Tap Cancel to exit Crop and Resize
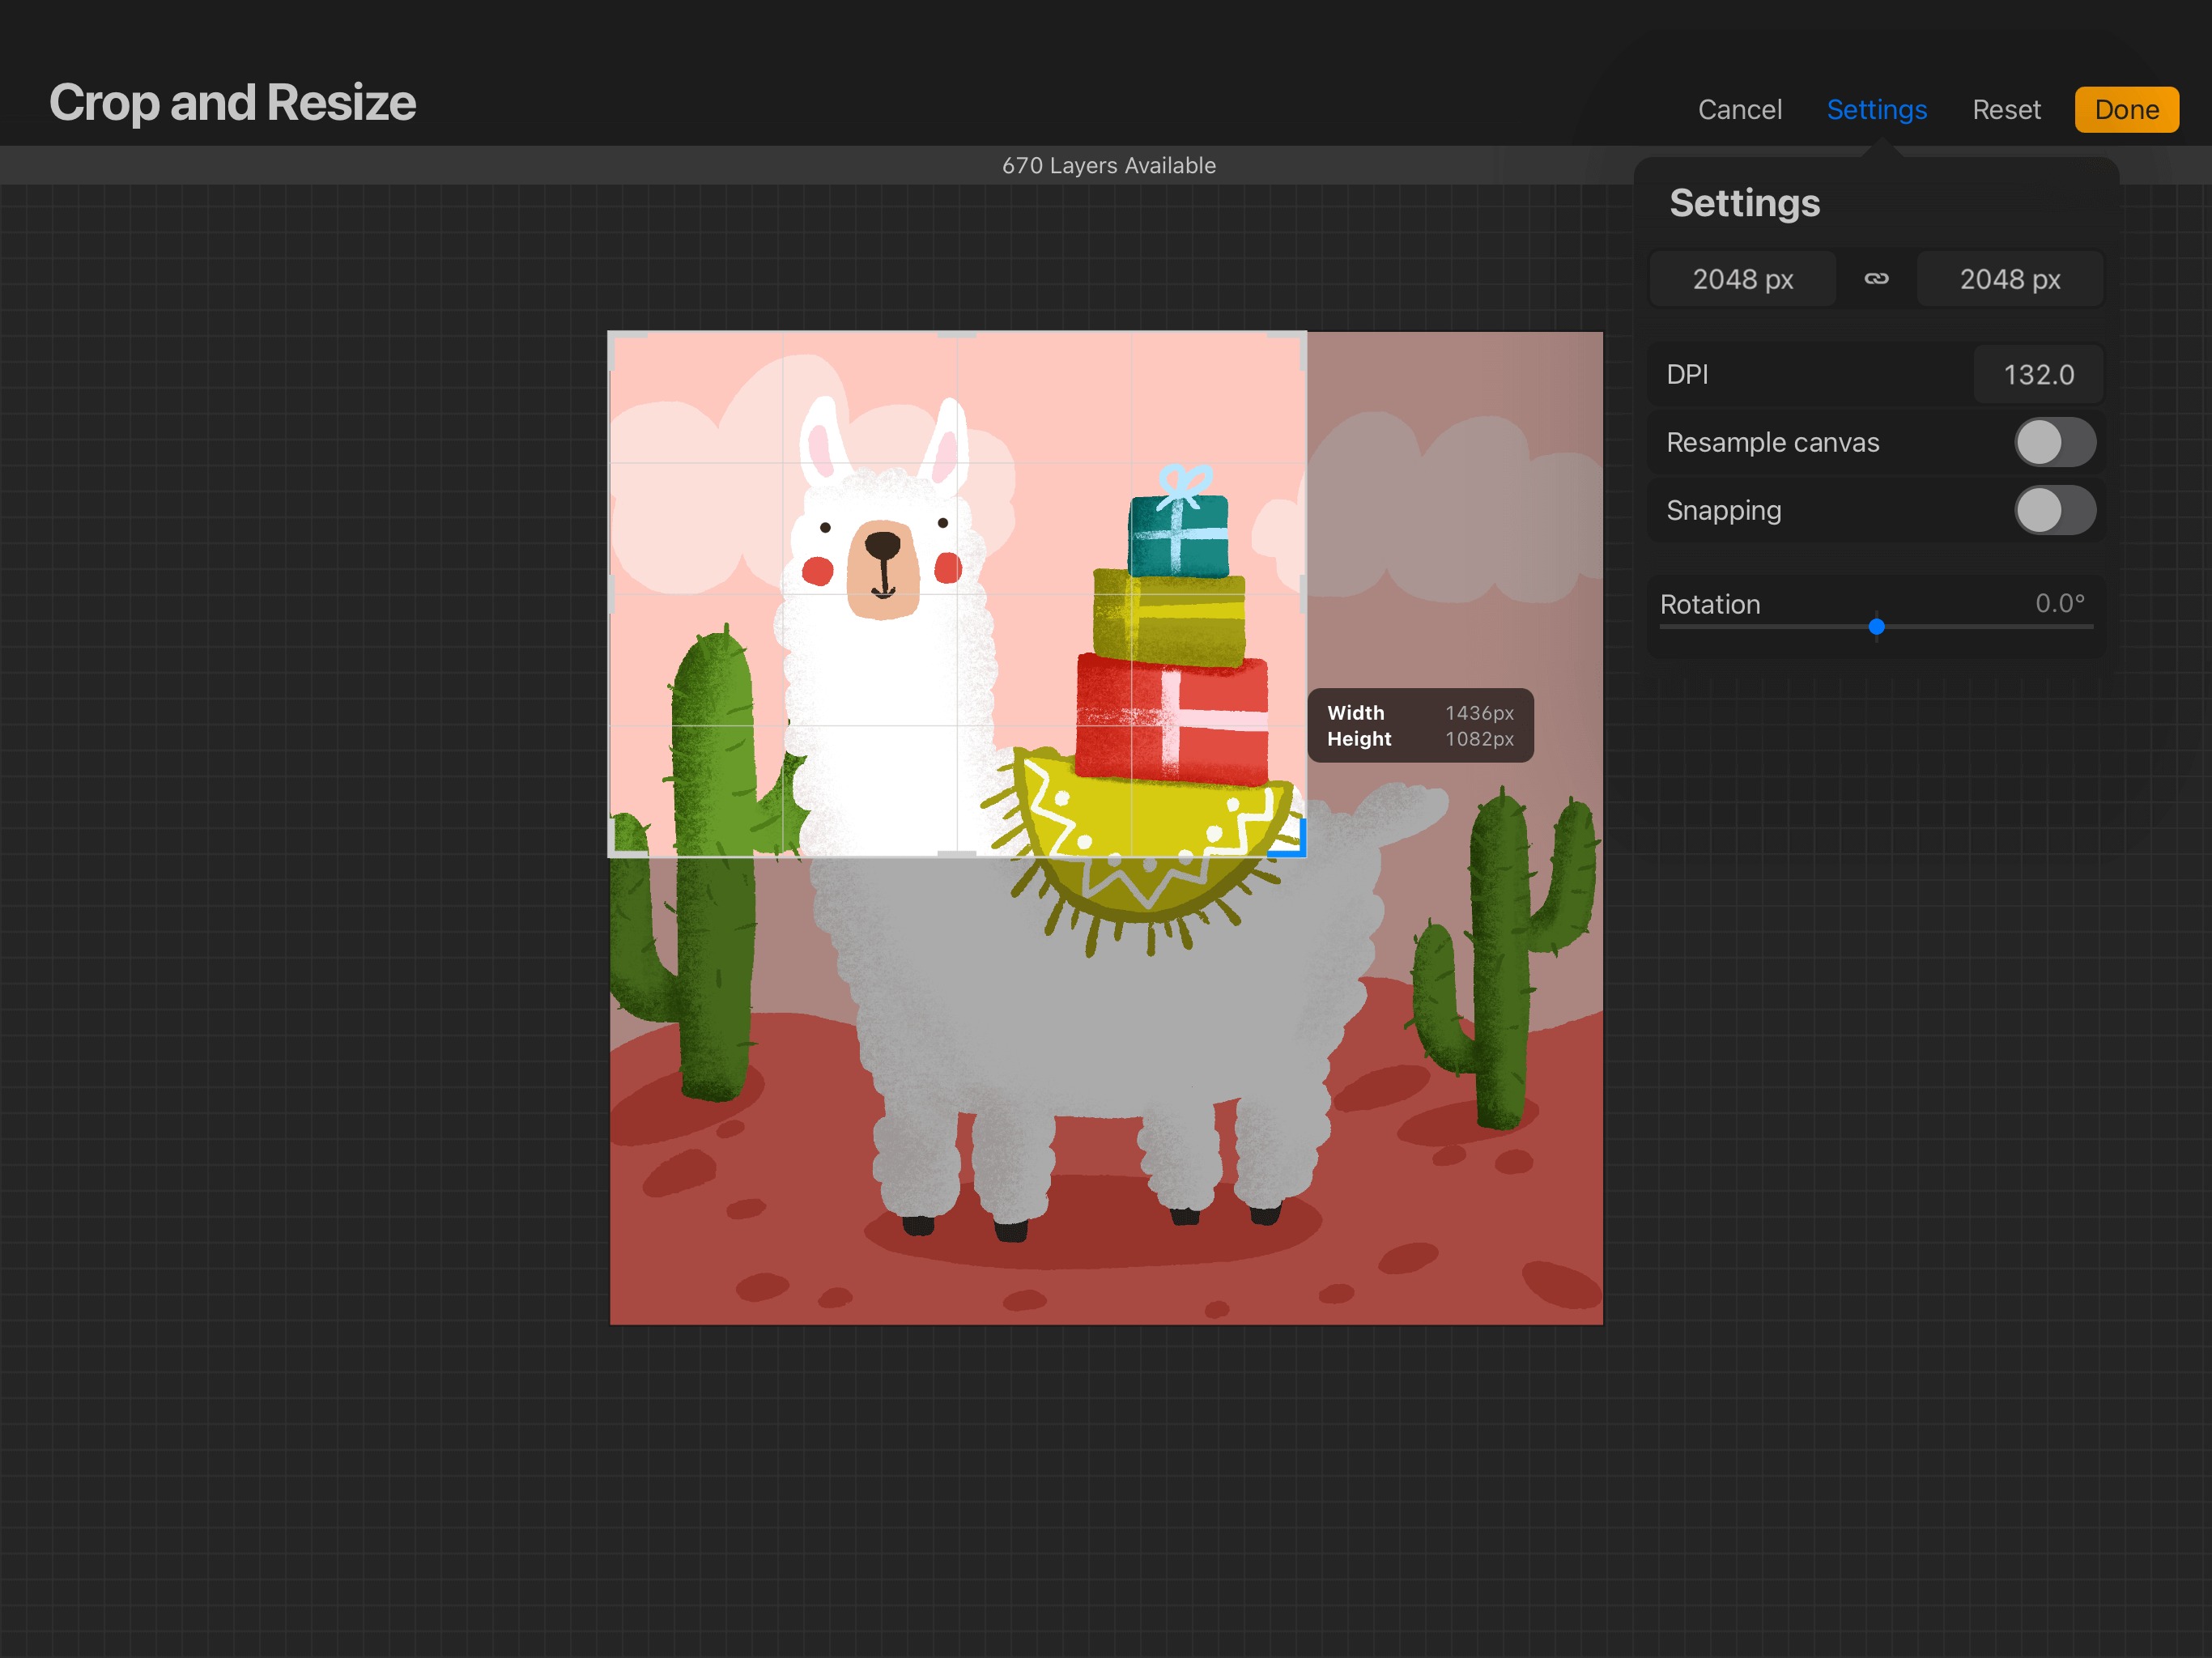Image resolution: width=2212 pixels, height=1658 pixels. pos(1739,109)
